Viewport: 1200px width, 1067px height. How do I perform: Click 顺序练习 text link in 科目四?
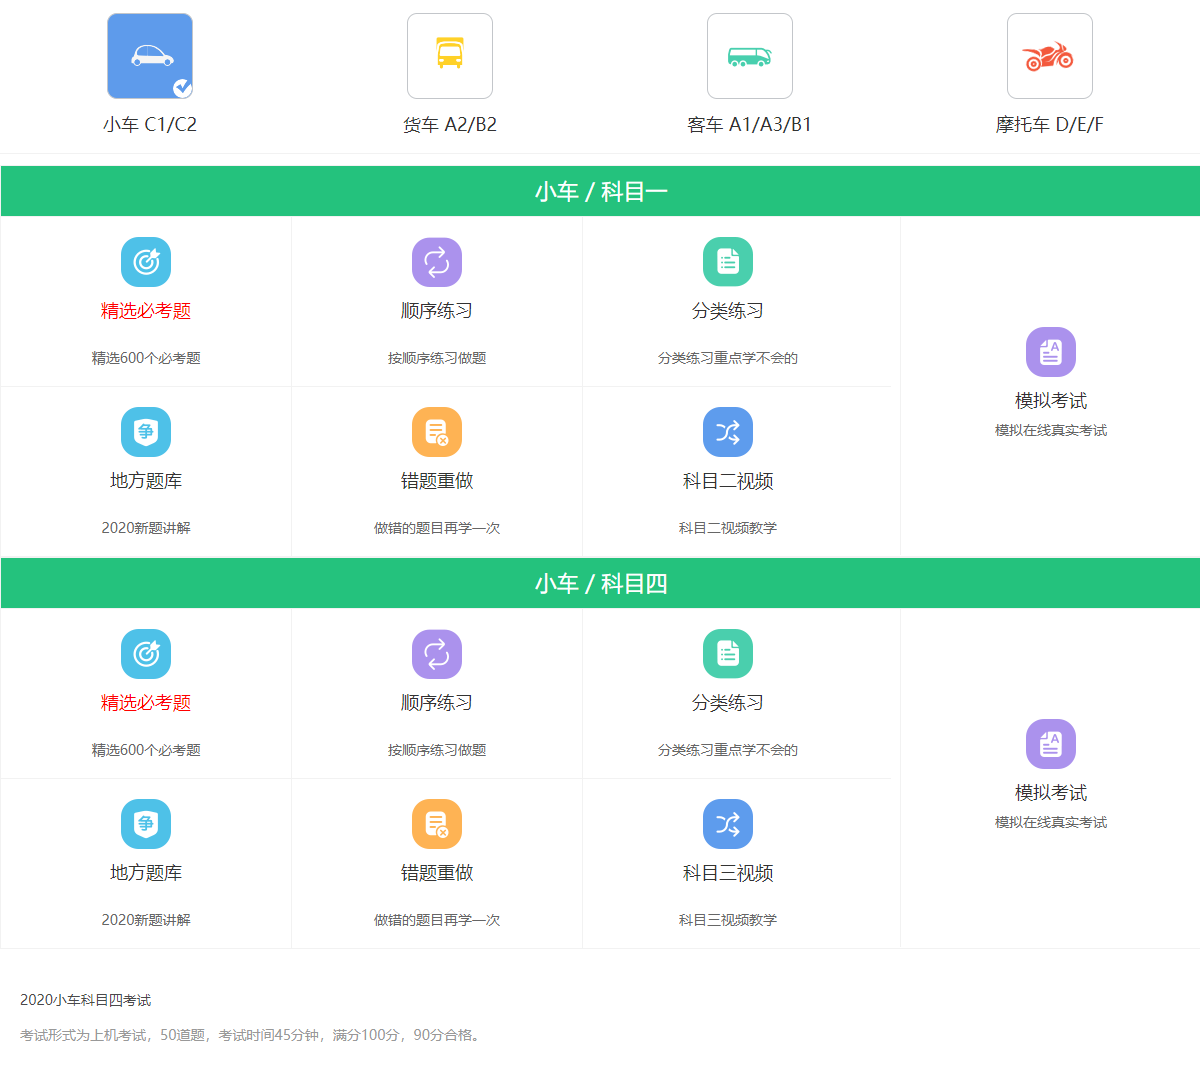point(437,703)
